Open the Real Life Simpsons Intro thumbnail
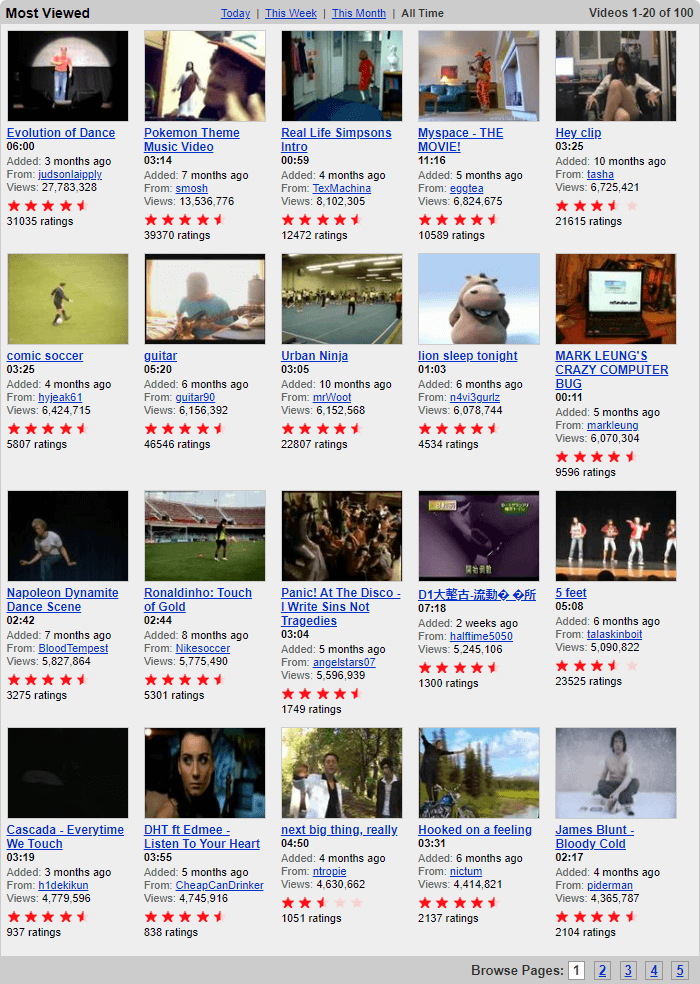The width and height of the screenshot is (700, 984). (x=342, y=76)
